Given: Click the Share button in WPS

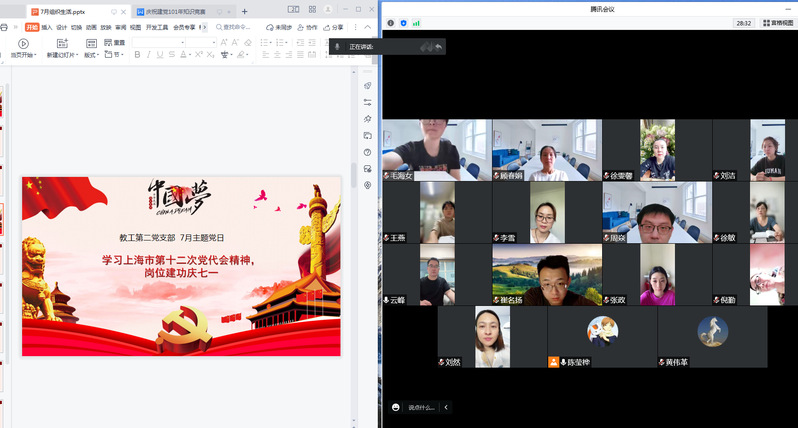Looking at the screenshot, I should tap(333, 27).
